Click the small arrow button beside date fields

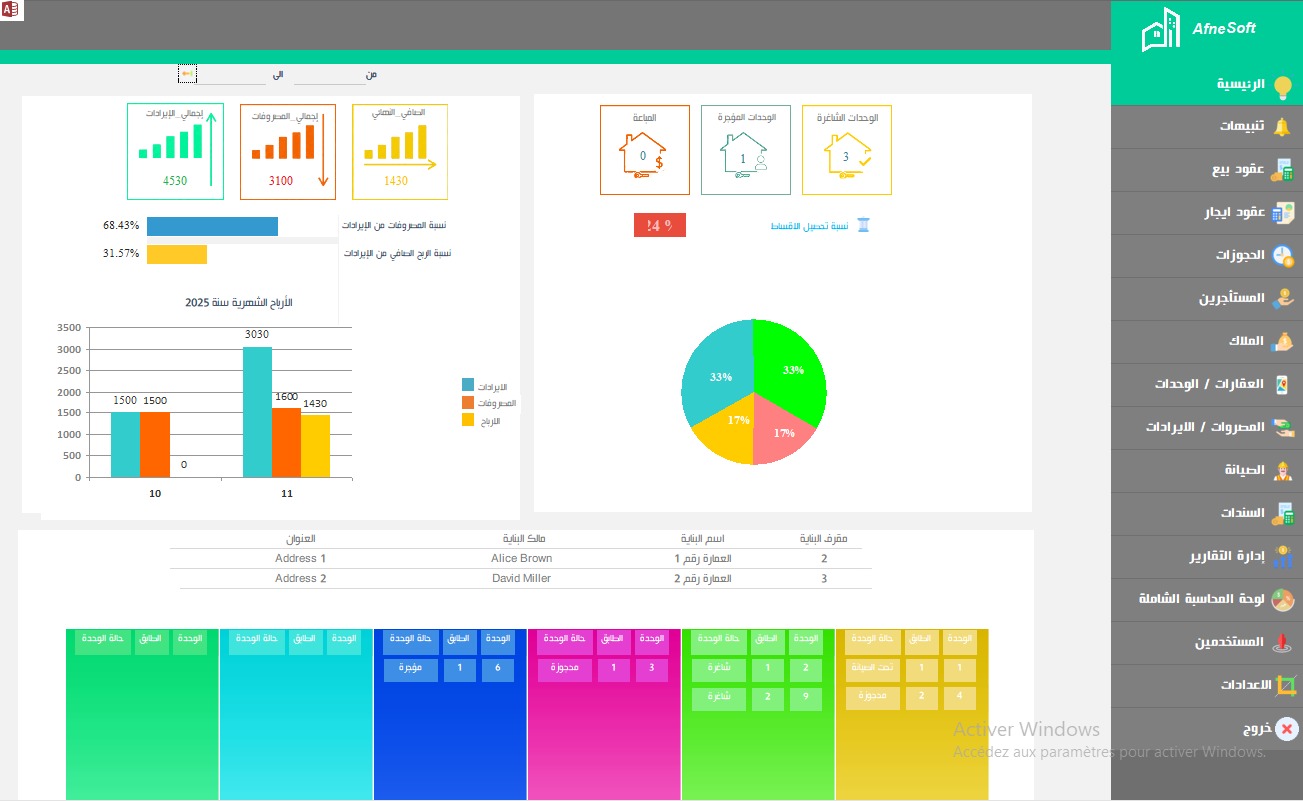[187, 74]
